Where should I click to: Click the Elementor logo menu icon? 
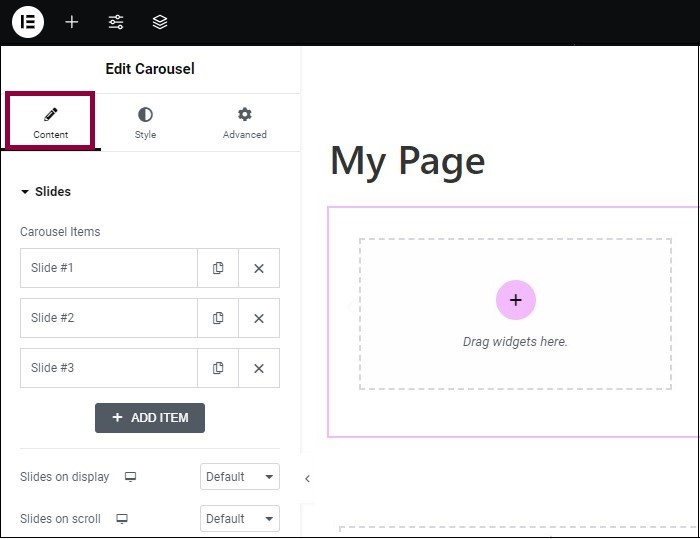coord(28,22)
